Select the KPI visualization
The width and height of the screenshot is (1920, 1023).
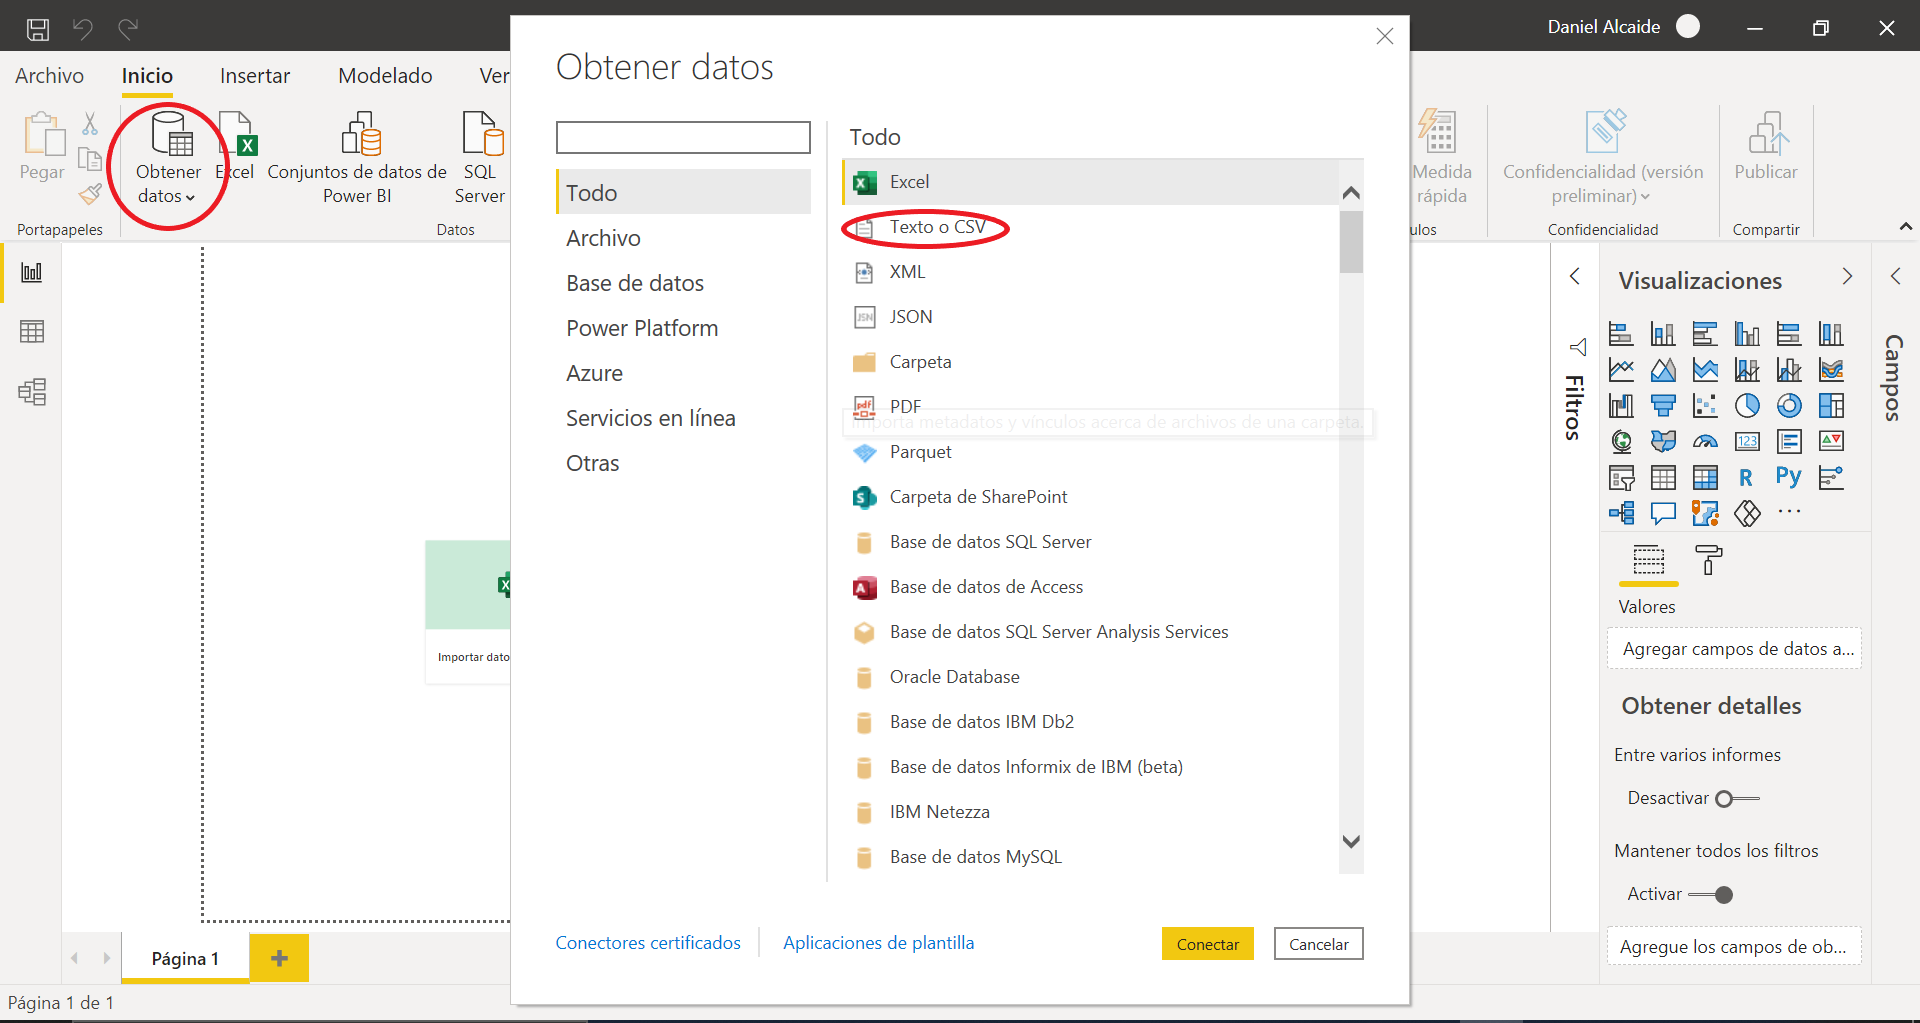[x=1831, y=441]
